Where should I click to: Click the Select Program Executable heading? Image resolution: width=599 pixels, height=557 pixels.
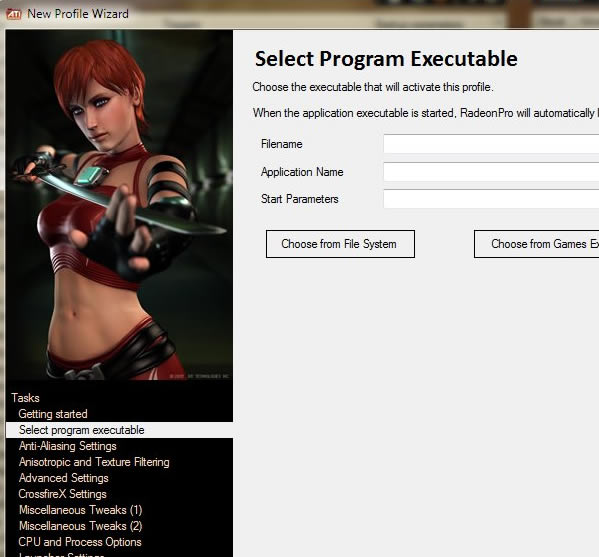[386, 59]
